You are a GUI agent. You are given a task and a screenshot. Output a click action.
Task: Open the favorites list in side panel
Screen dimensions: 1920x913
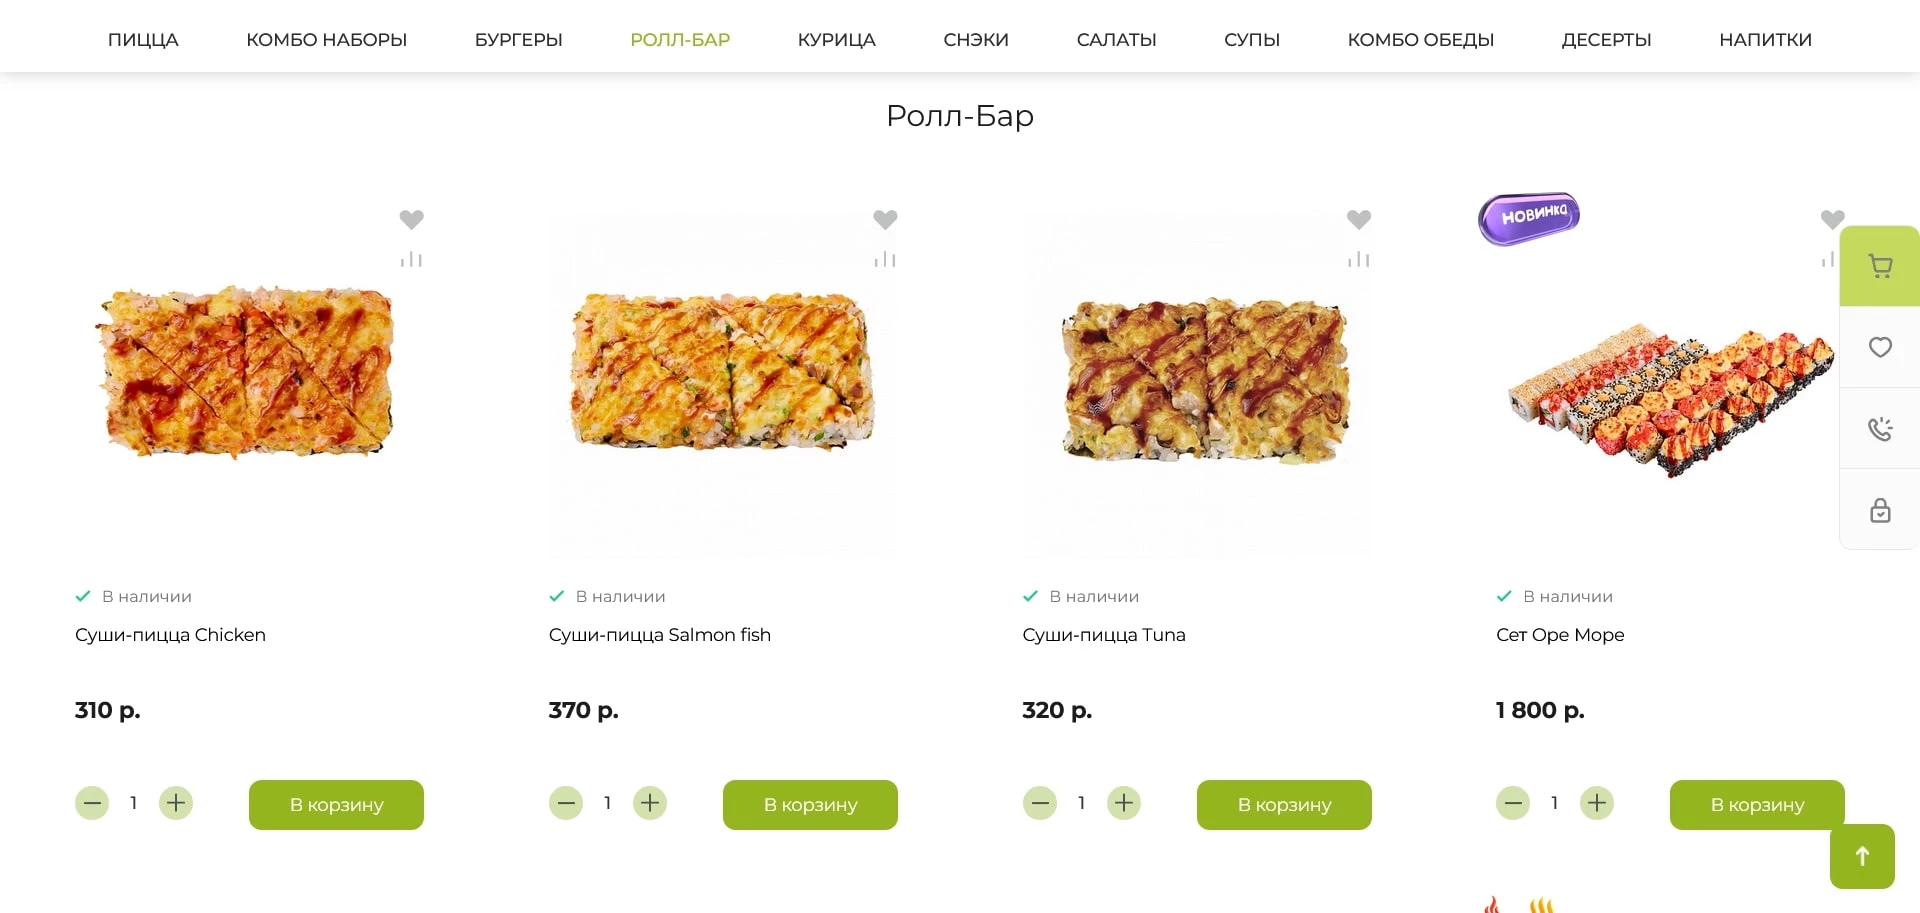pos(1880,347)
